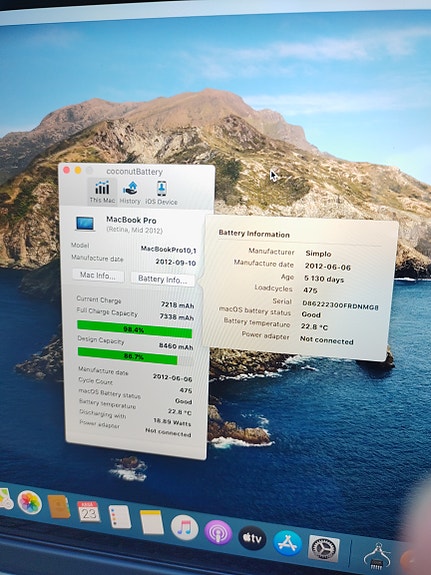Click the model value MacBookPro10,1
The image size is (431, 575).
pyautogui.click(x=168, y=250)
